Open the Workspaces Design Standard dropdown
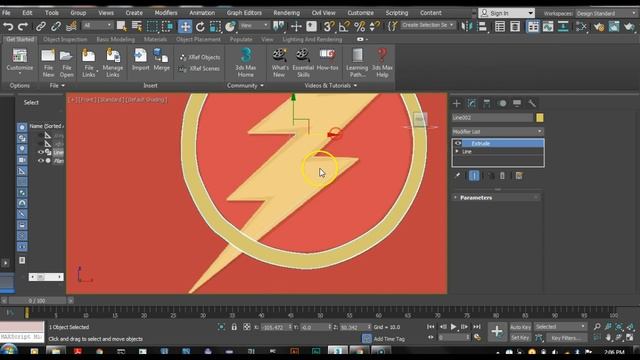The image size is (640, 360). click(606, 13)
